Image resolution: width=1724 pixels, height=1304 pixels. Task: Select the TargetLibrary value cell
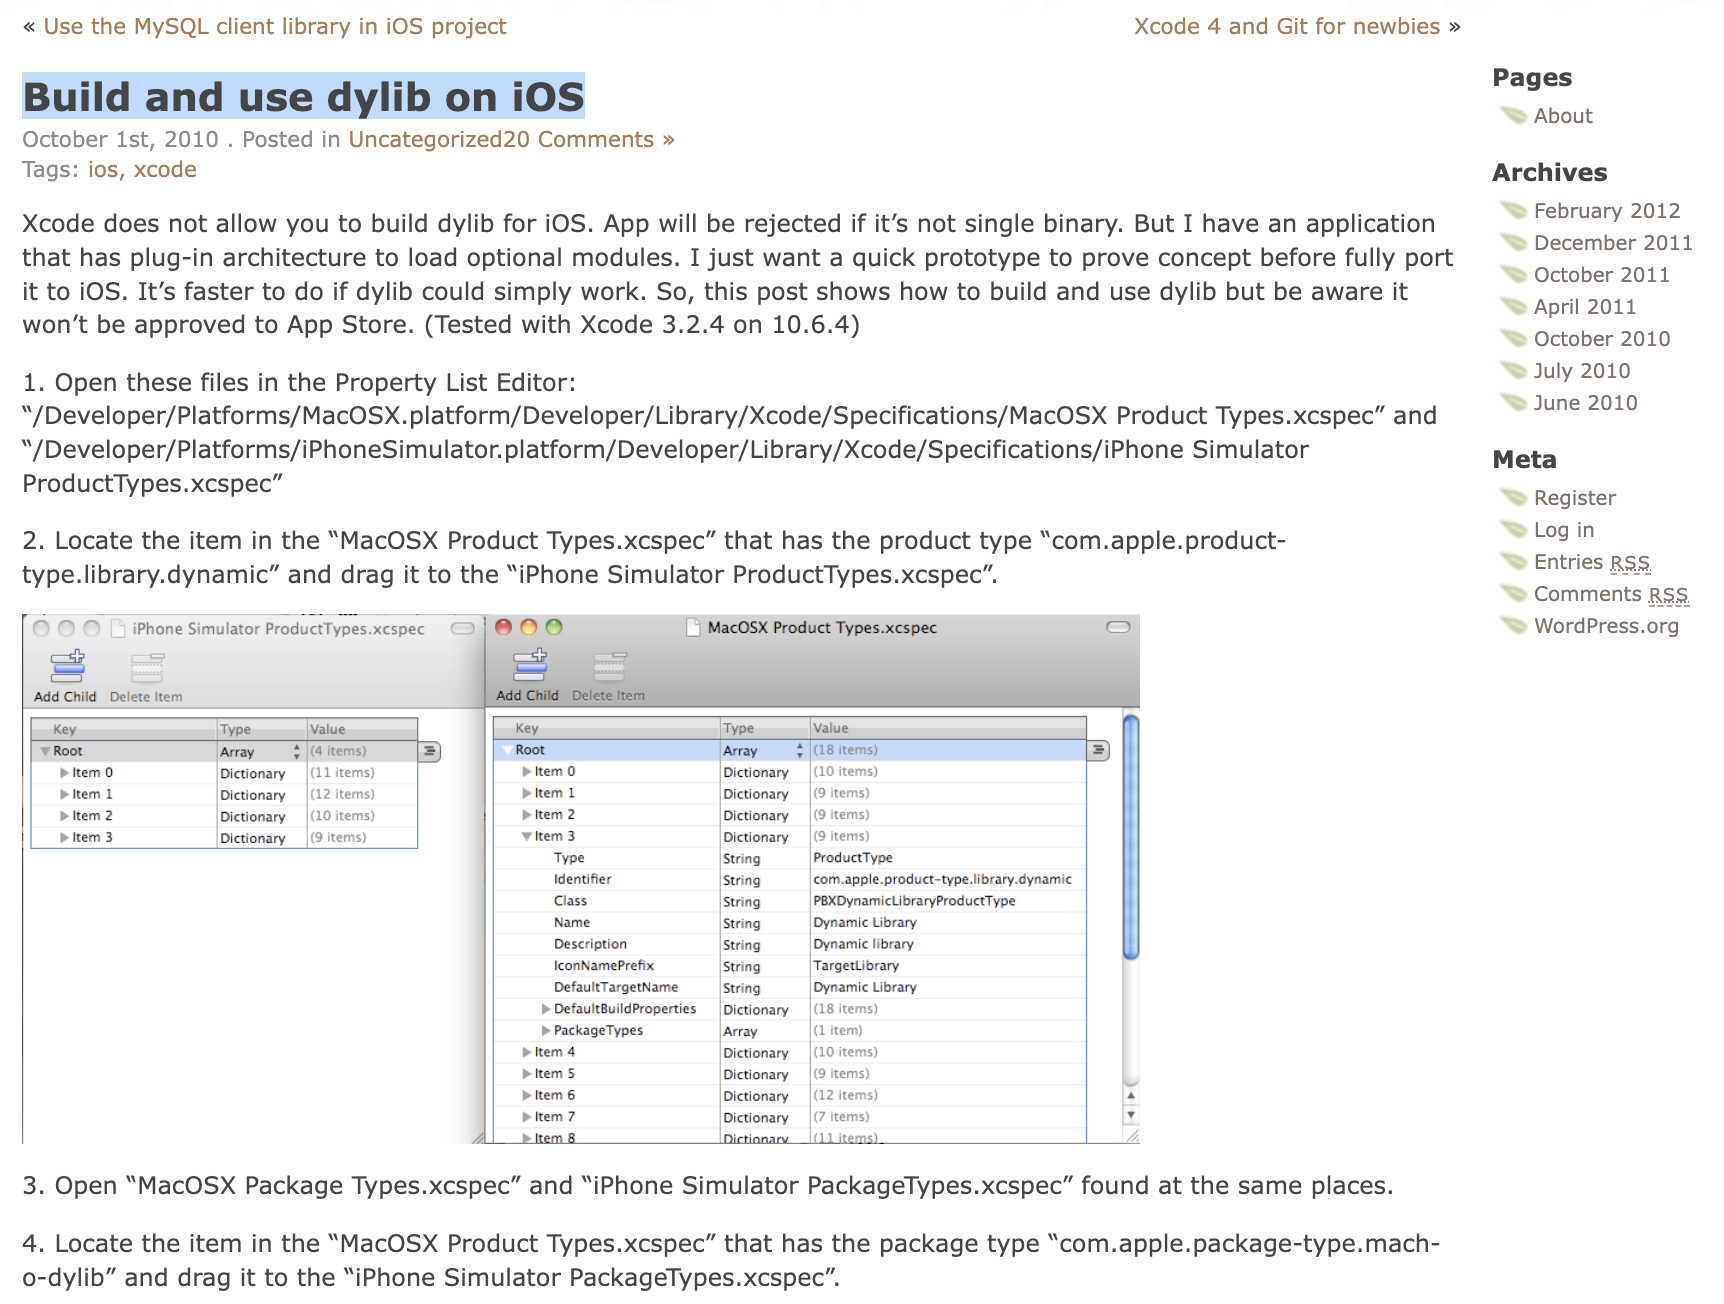[948, 966]
